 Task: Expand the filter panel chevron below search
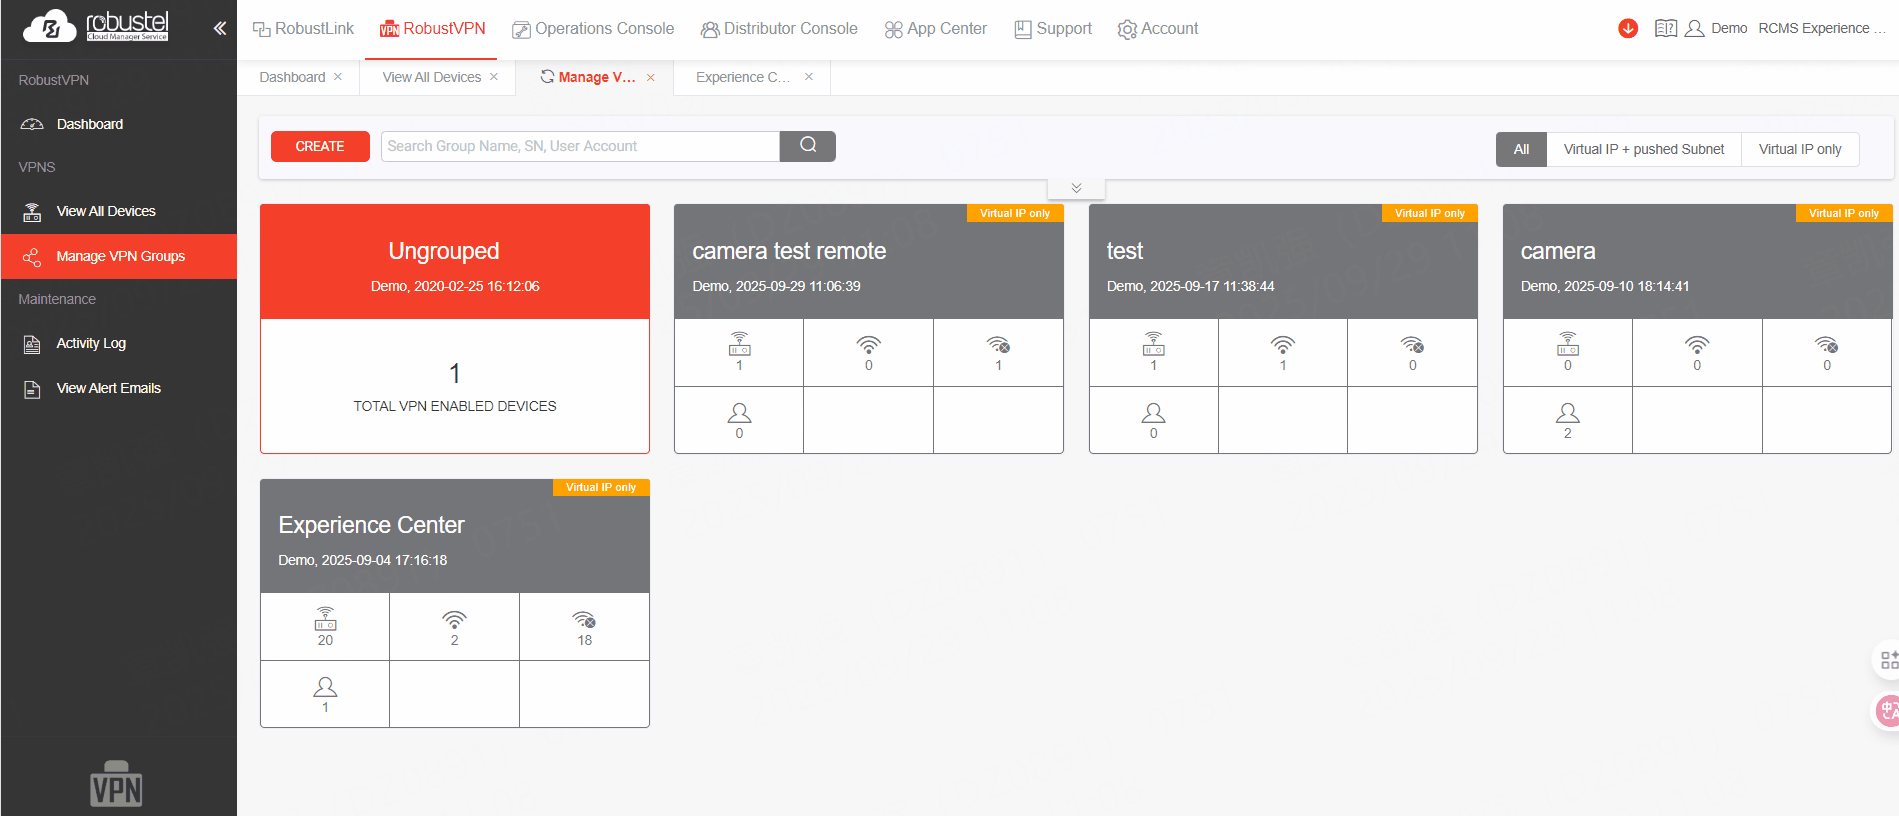[x=1076, y=188]
